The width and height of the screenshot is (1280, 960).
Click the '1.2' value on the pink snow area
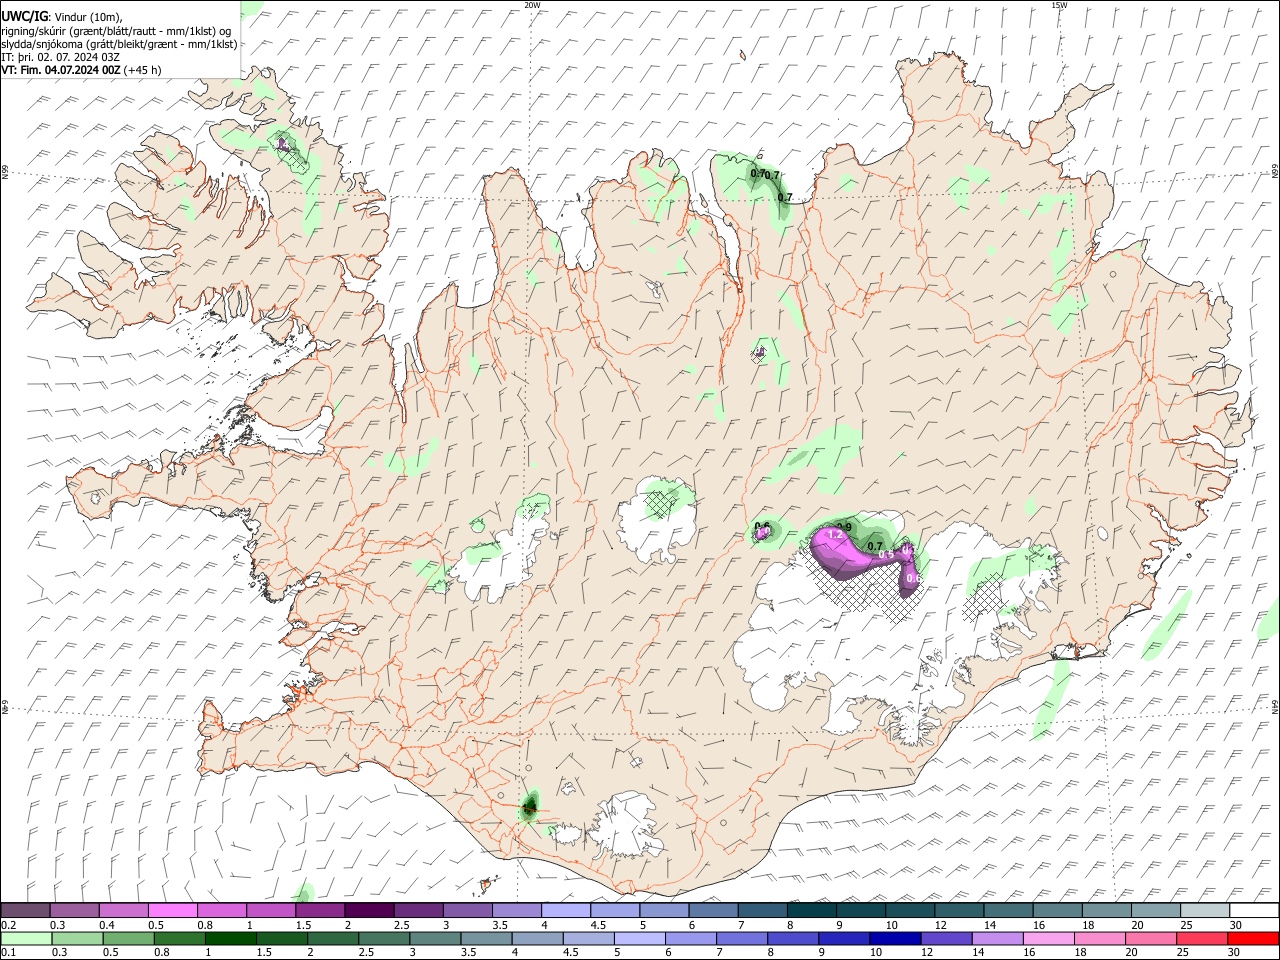pos(836,536)
